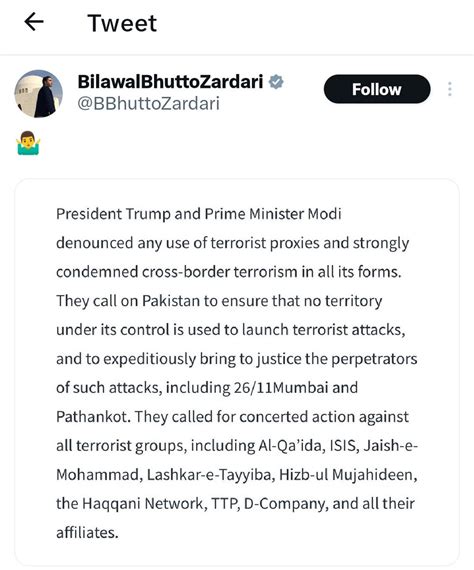This screenshot has width=474, height=570.
Task: Click the "President Trump and Prime Minister Modi" line
Action: [199, 214]
